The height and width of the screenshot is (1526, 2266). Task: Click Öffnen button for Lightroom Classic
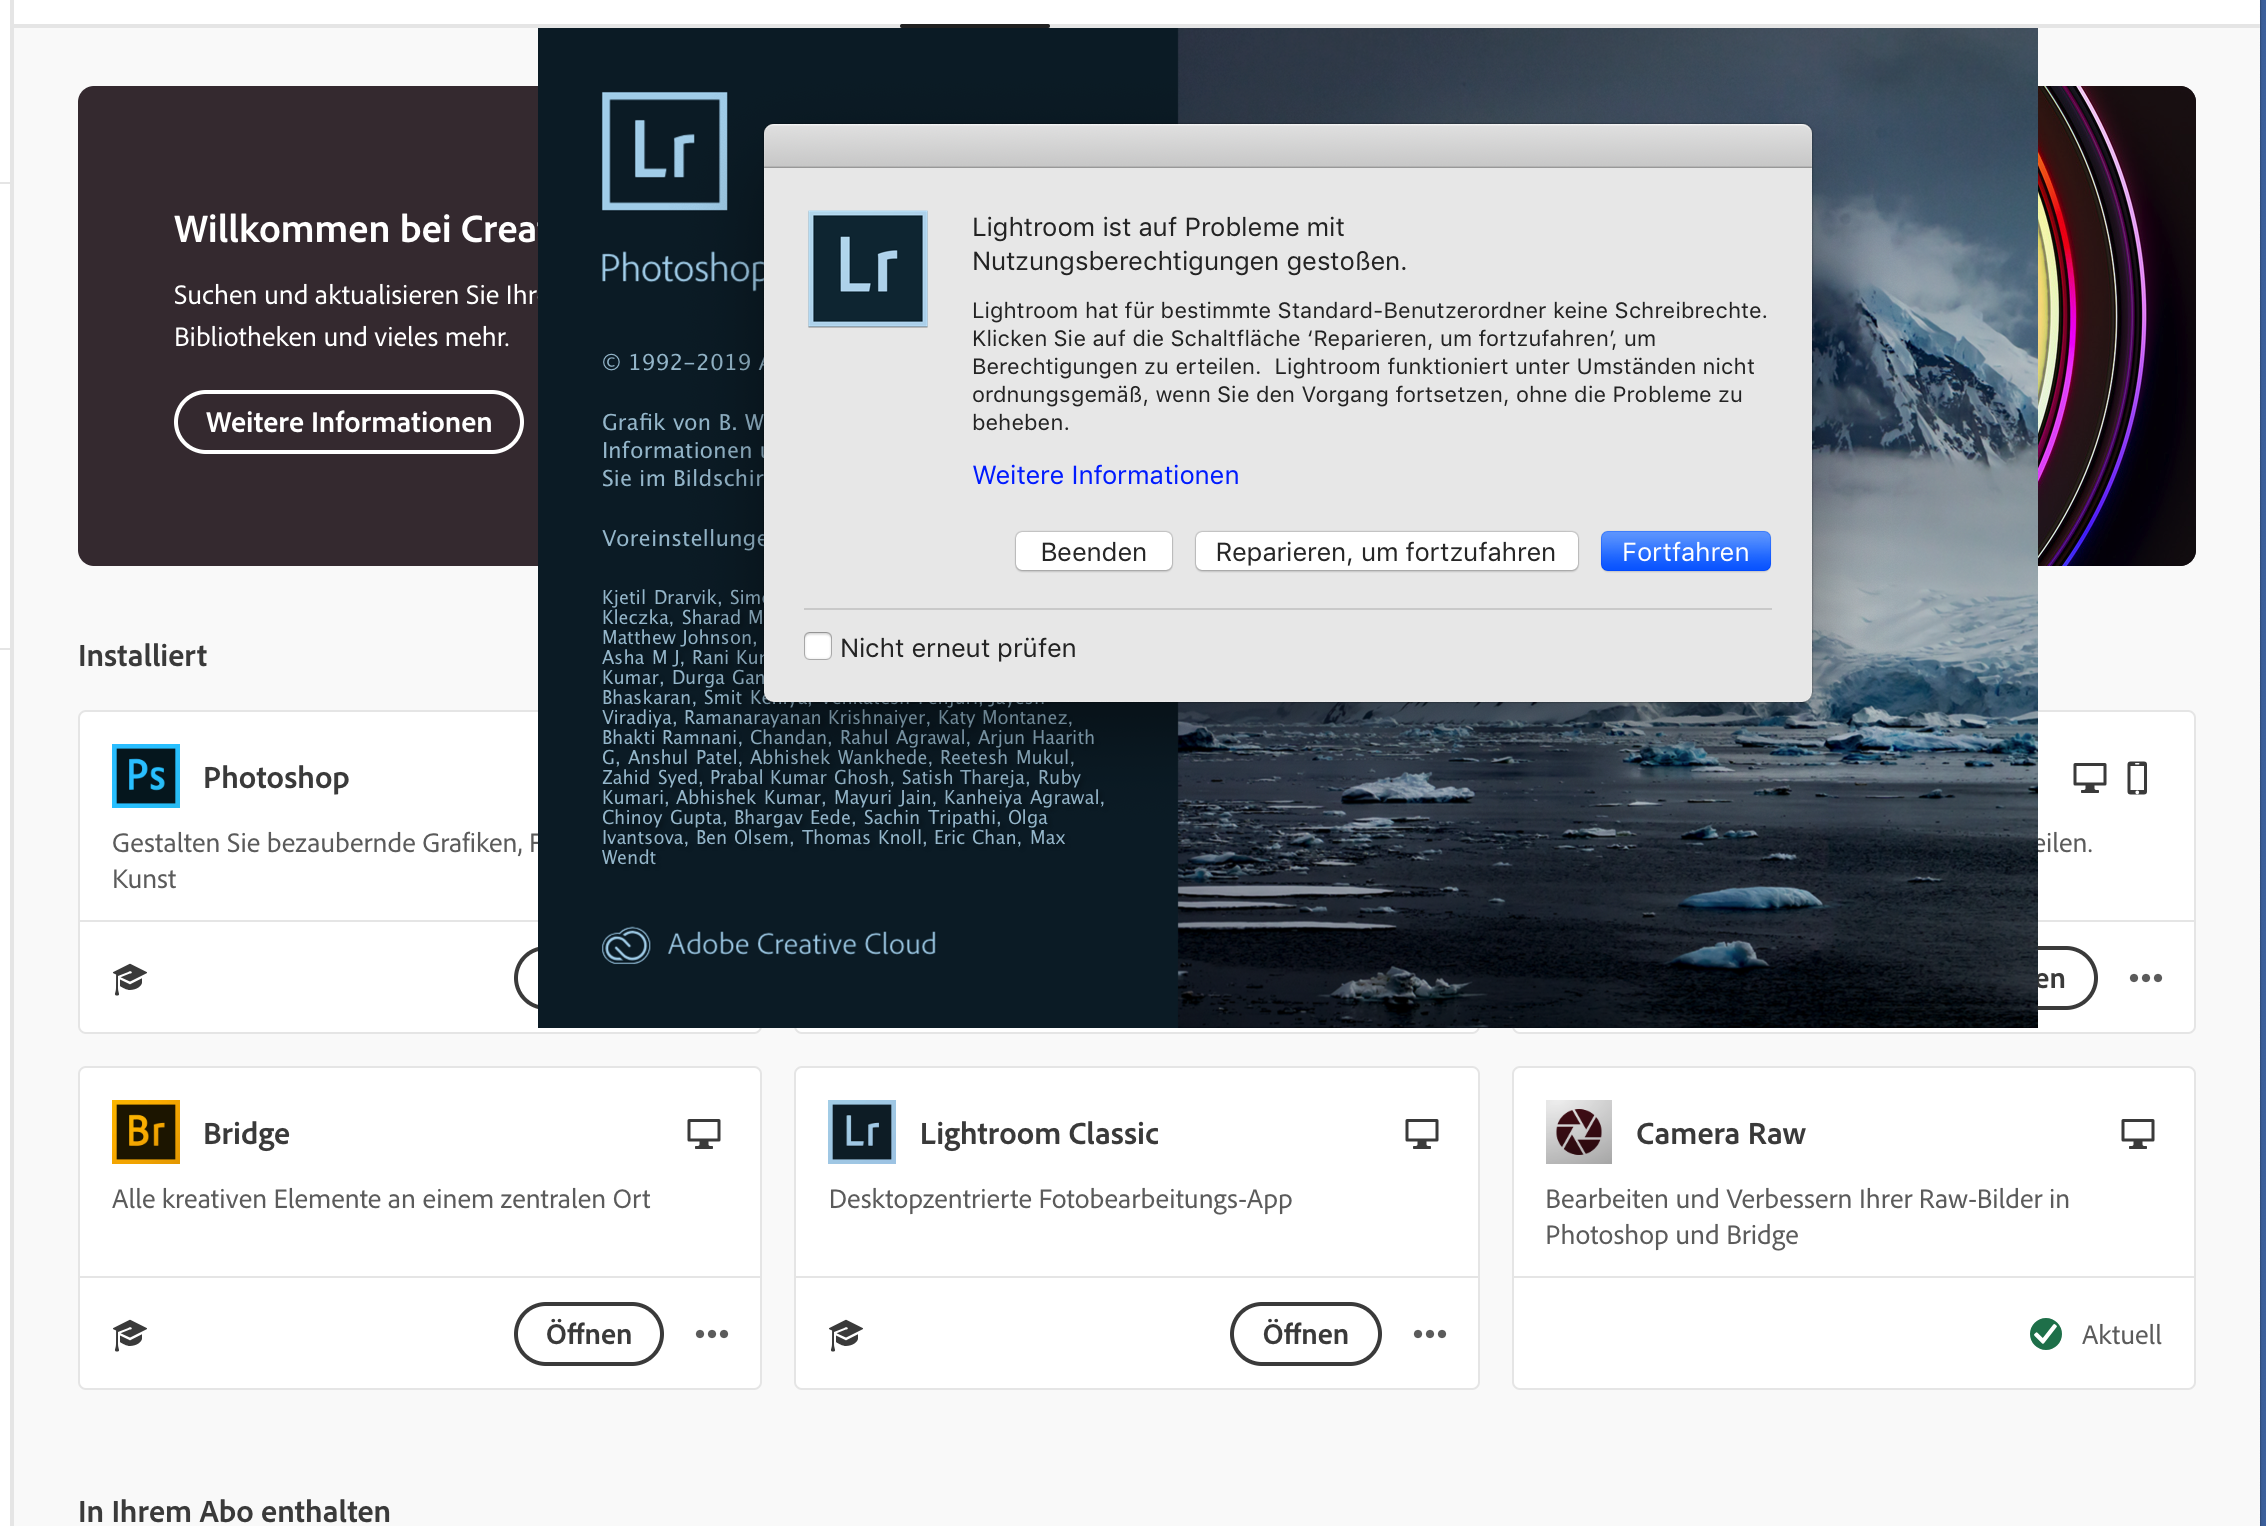pos(1305,1334)
